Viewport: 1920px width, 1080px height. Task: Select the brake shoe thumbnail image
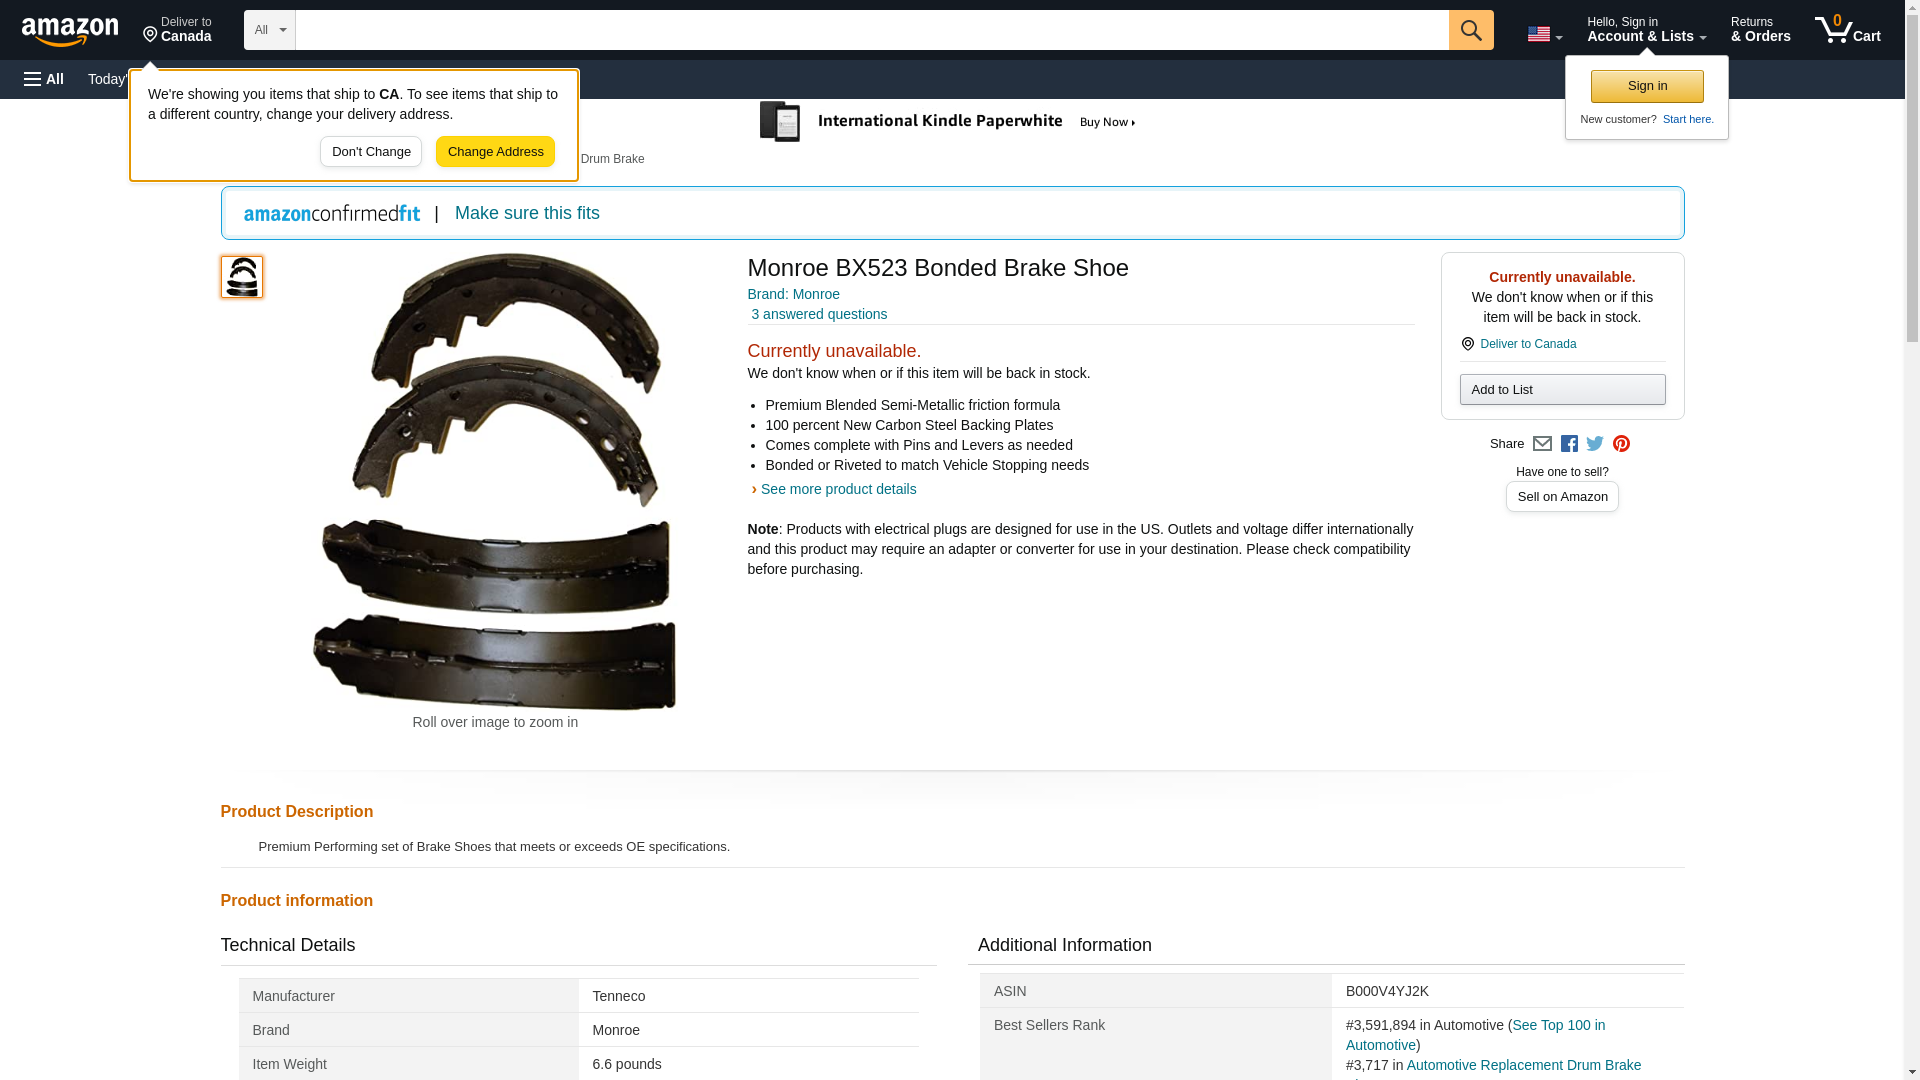tap(241, 277)
